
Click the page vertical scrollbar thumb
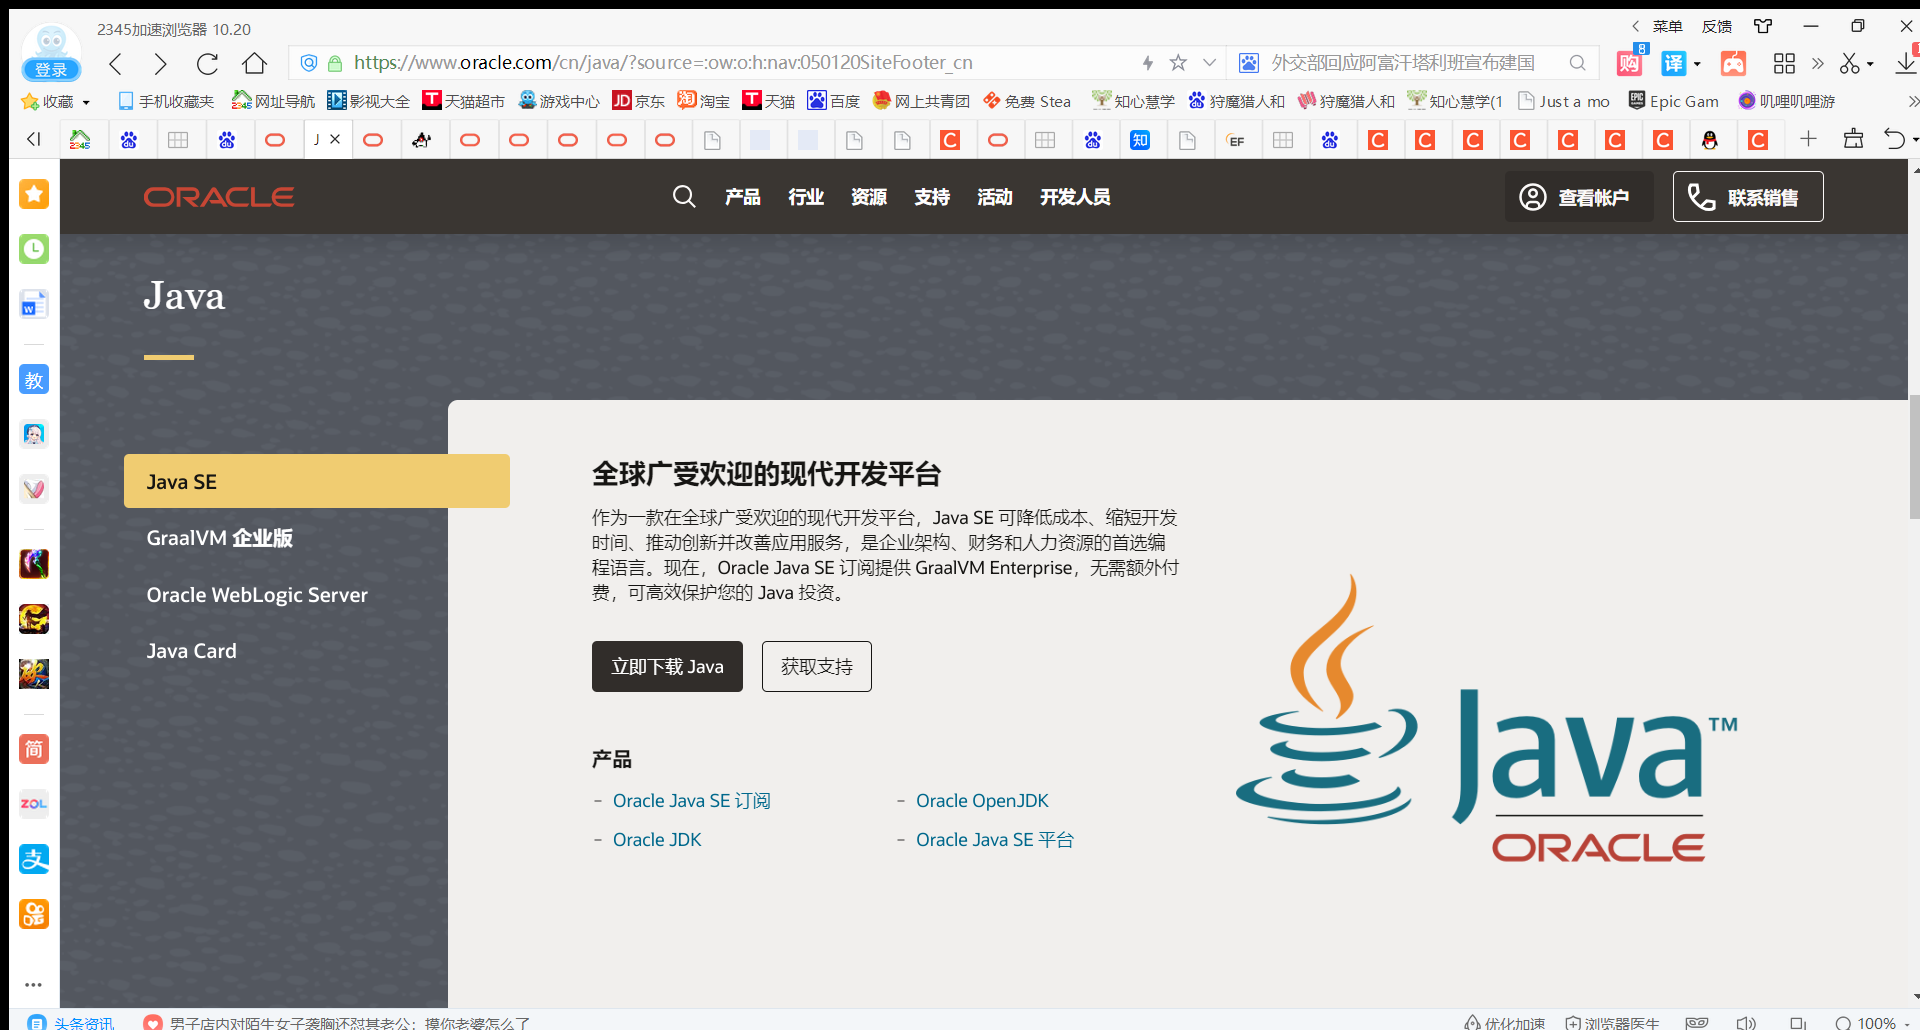1914,456
